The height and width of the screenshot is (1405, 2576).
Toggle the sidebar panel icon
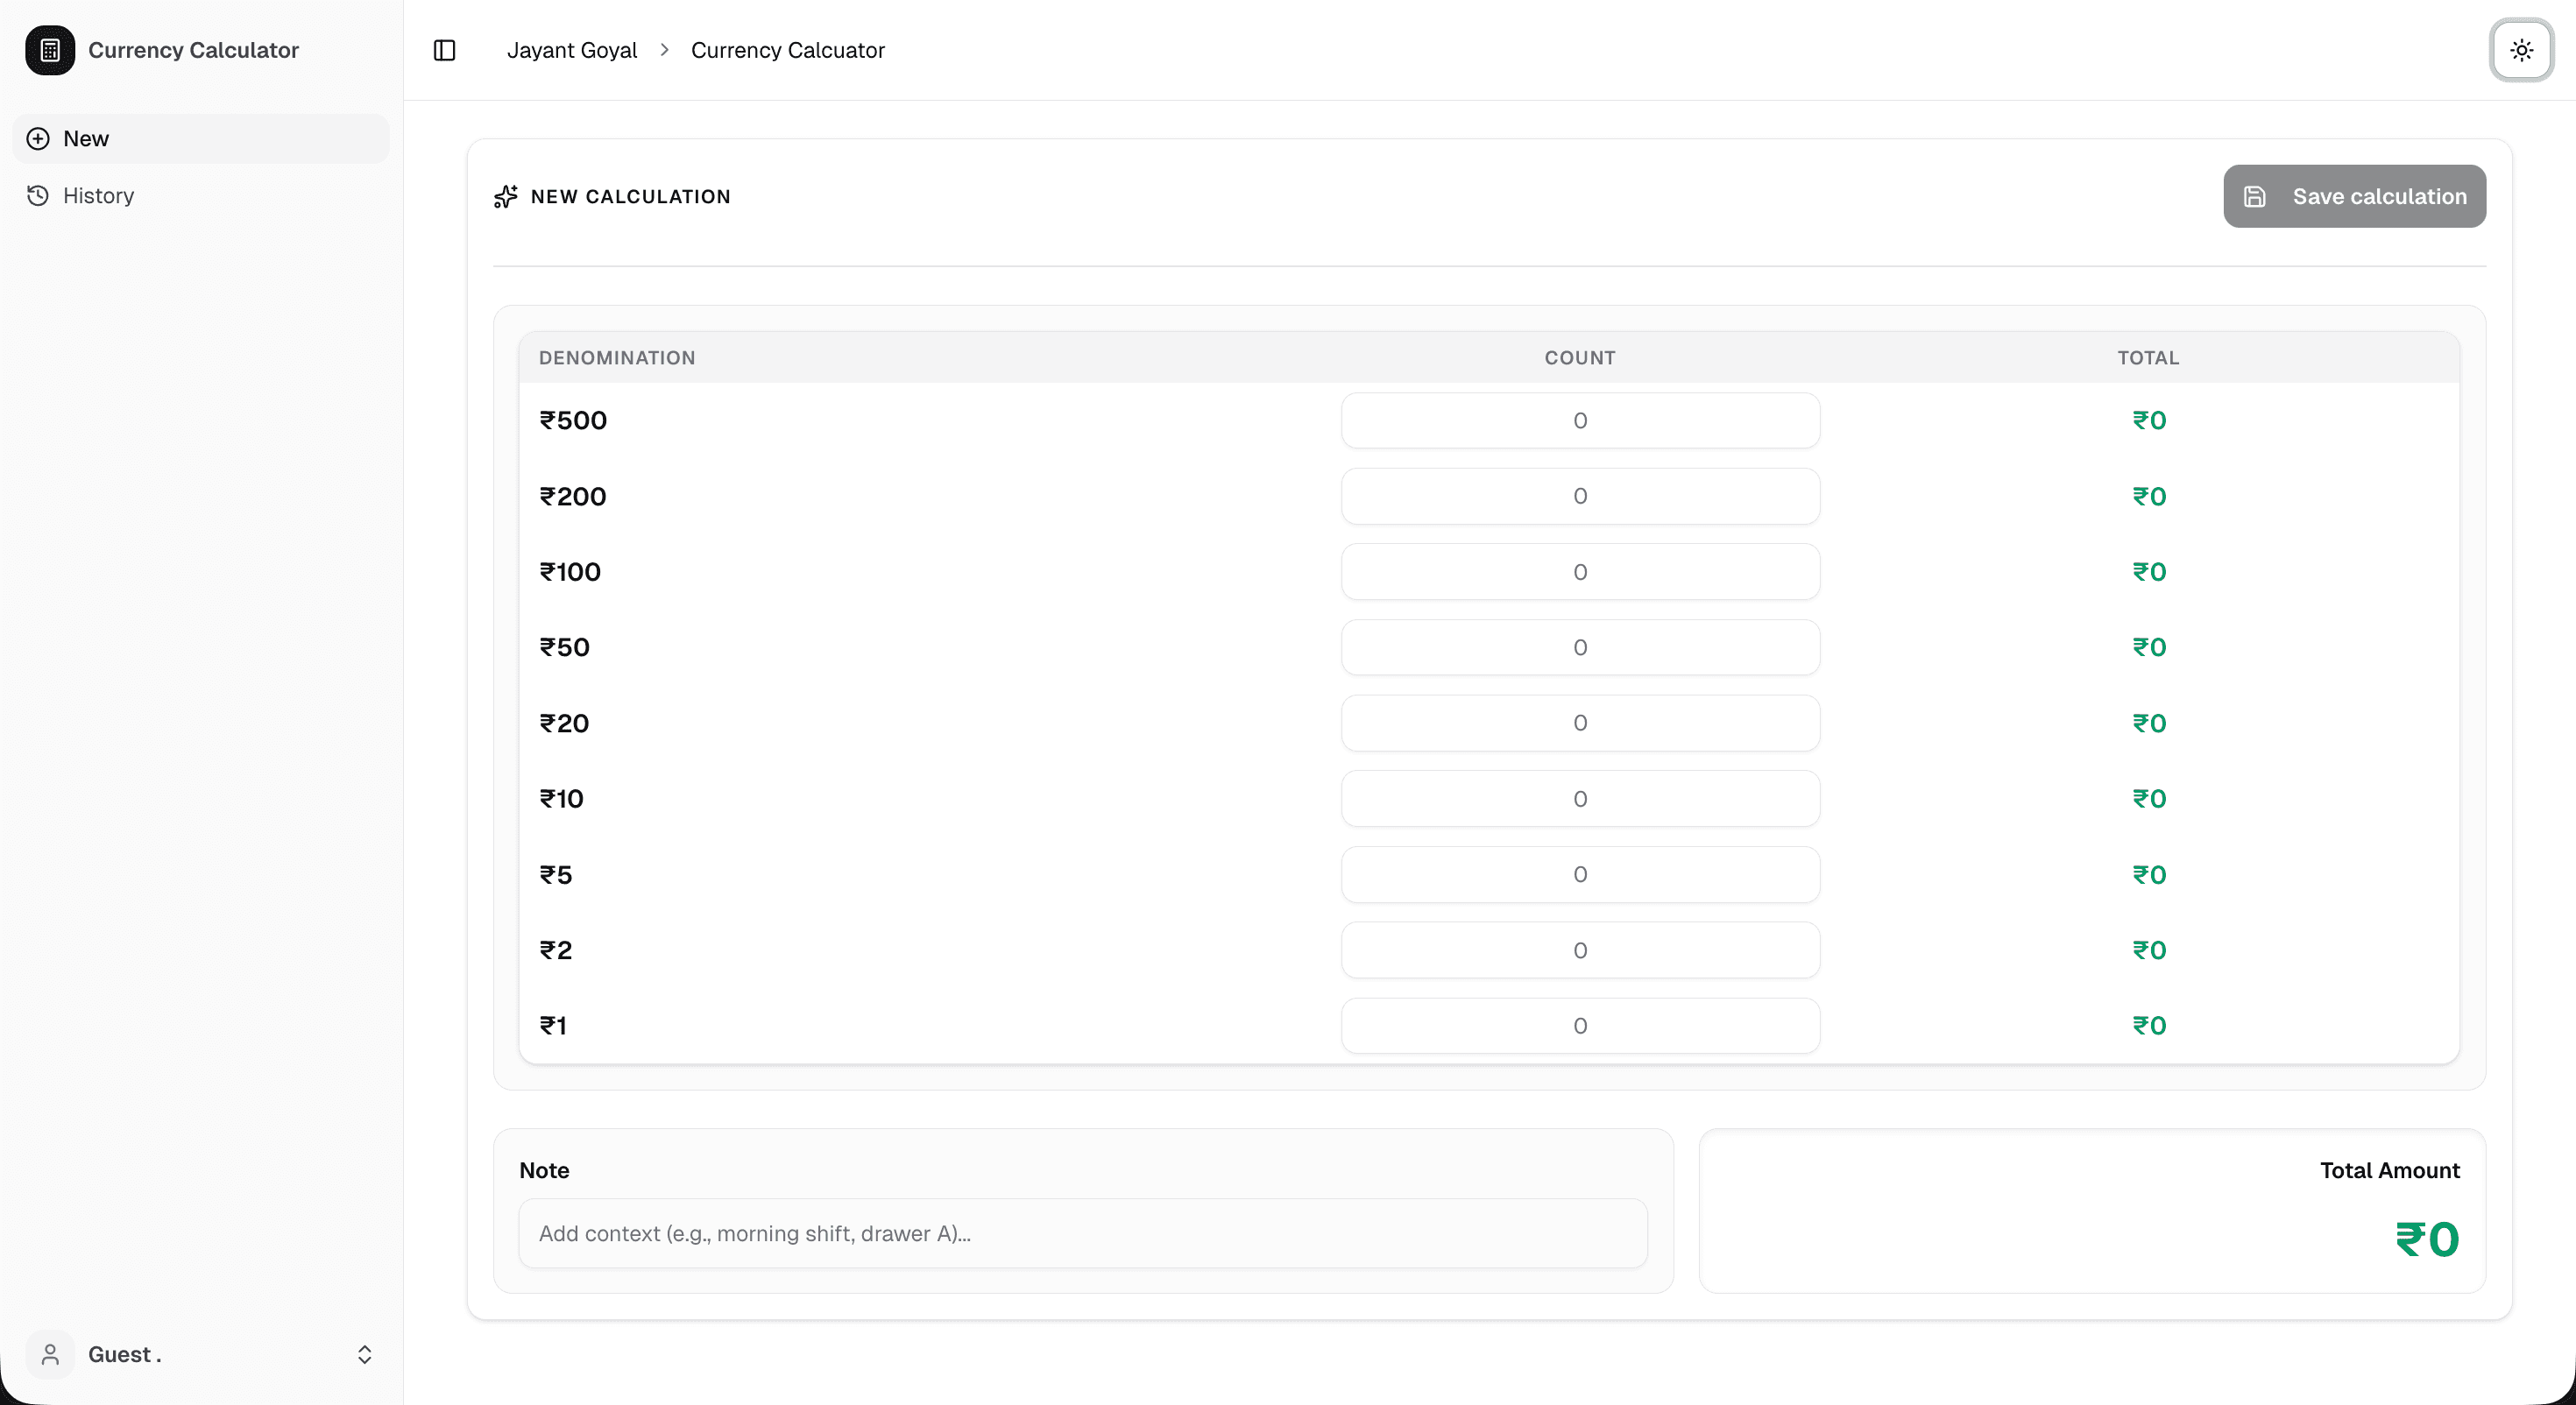[x=445, y=50]
